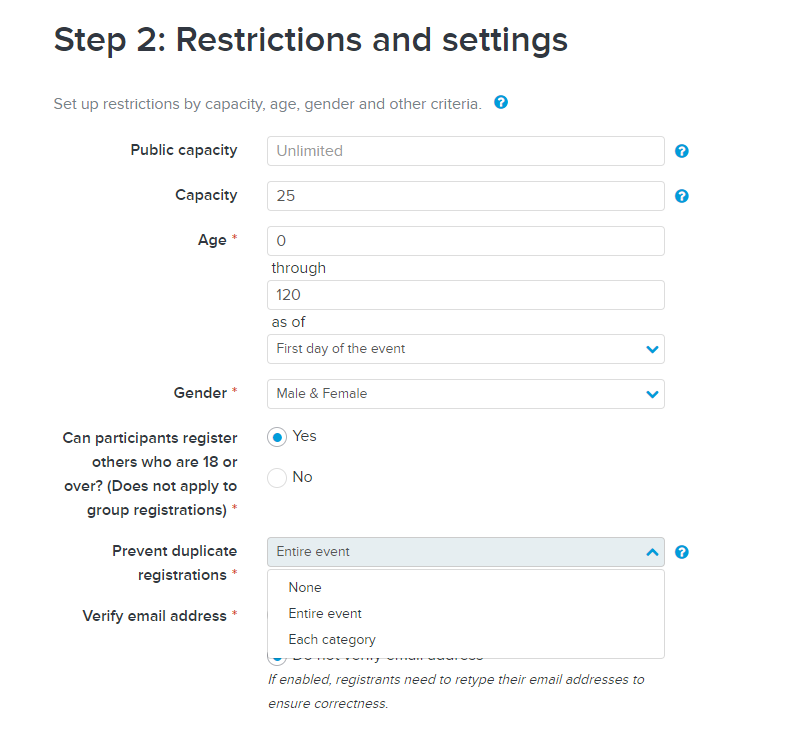This screenshot has height=729, width=794.
Task: Click the chevron on First day of the event
Action: (x=652, y=349)
